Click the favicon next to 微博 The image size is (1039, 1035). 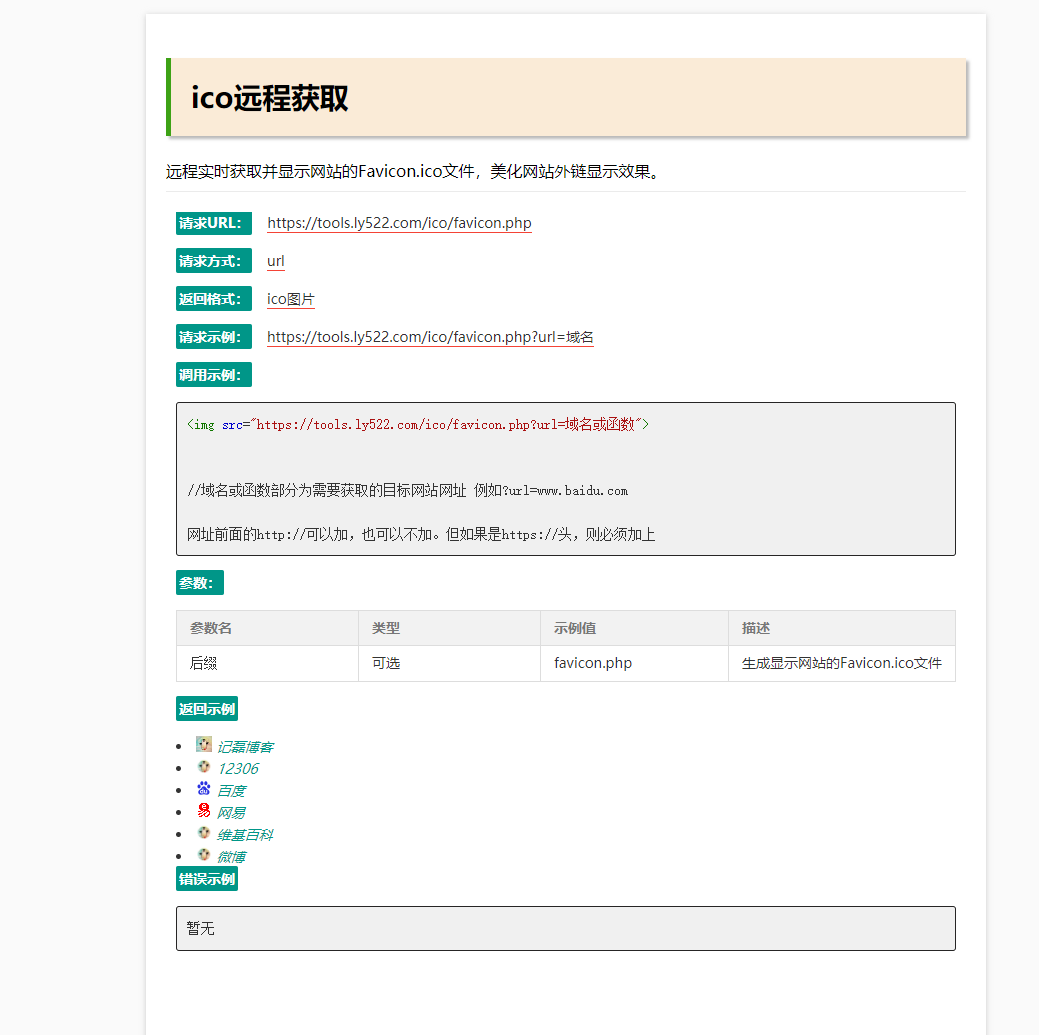(204, 855)
